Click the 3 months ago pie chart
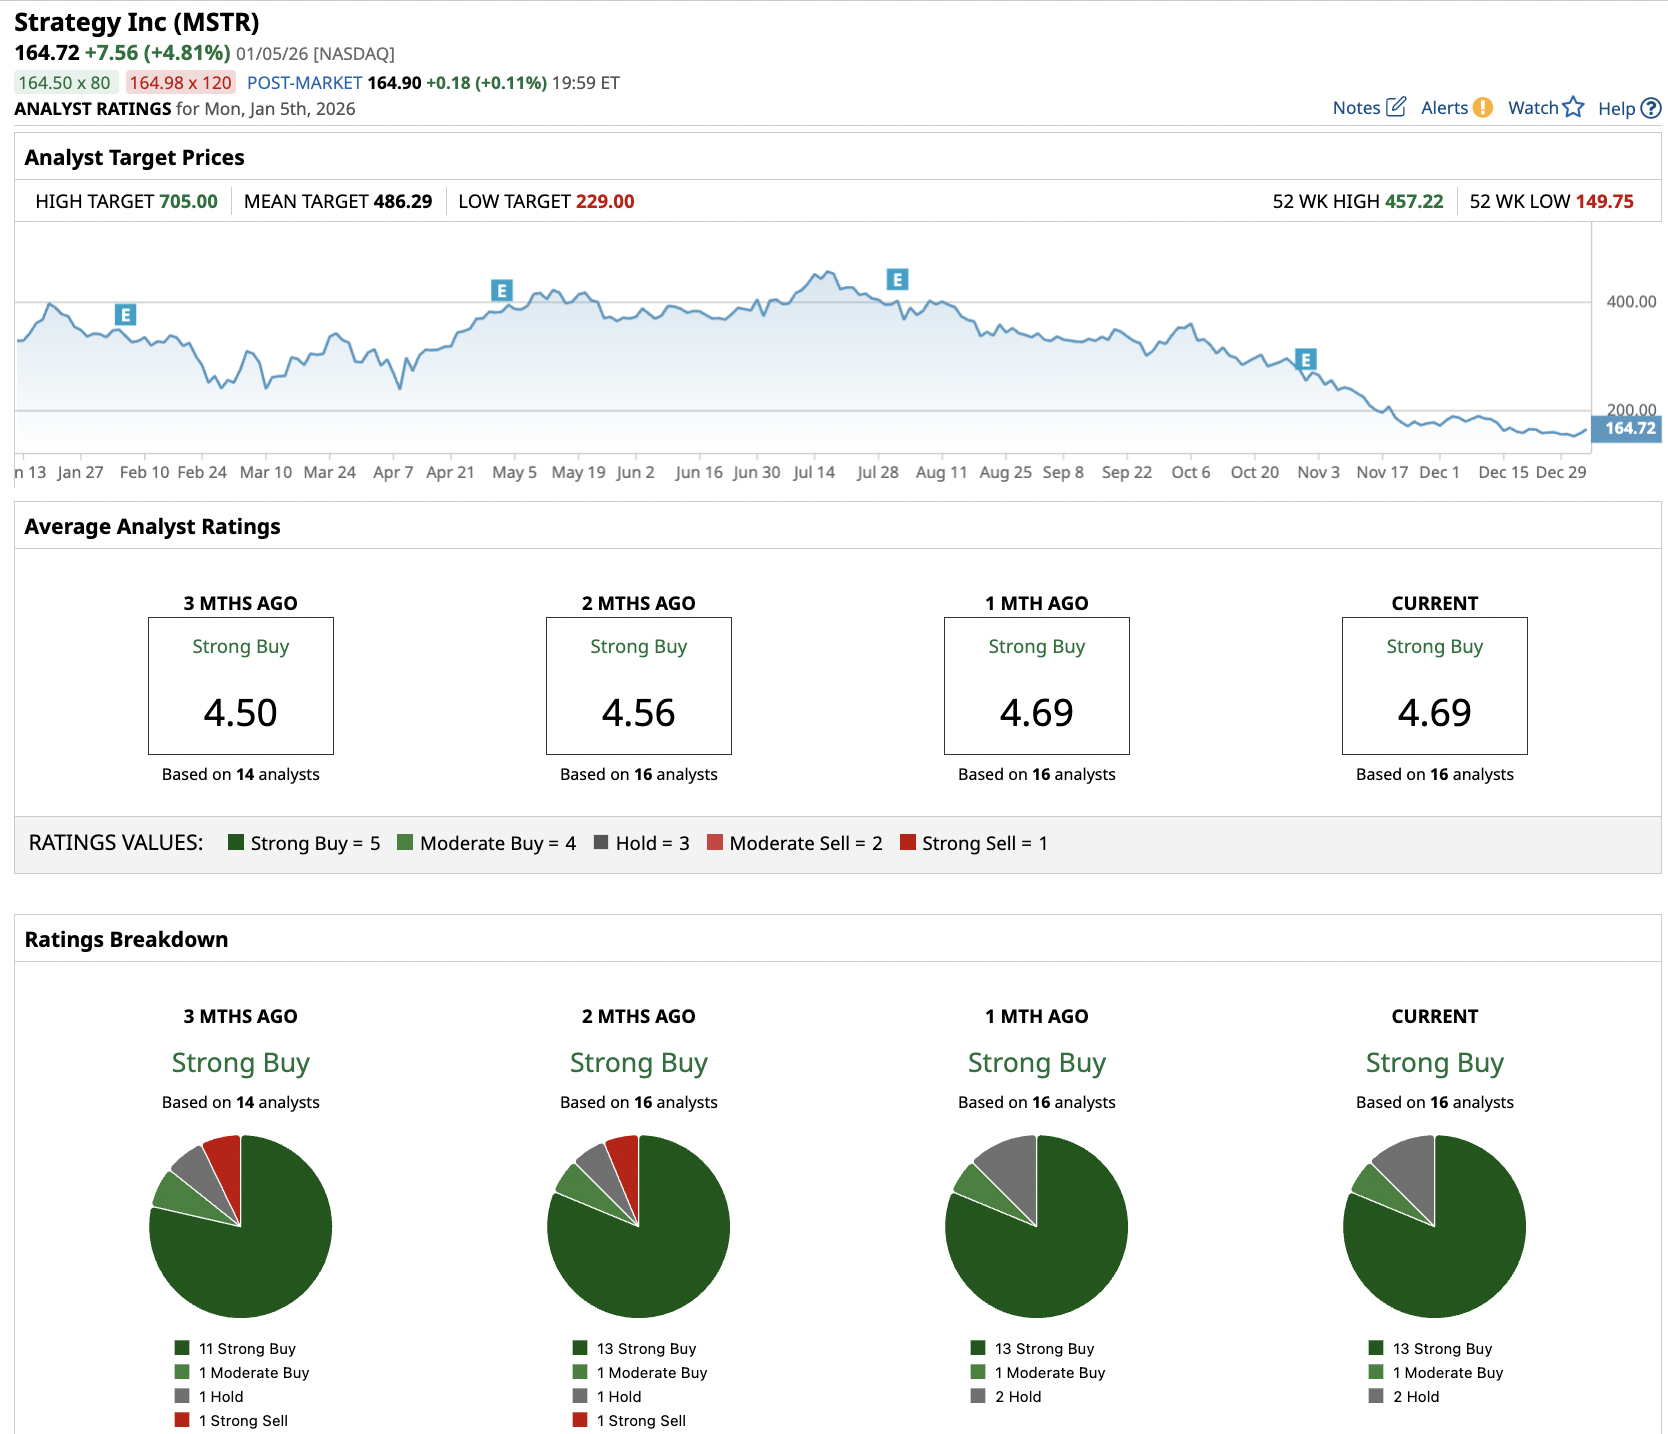 click(x=240, y=1226)
